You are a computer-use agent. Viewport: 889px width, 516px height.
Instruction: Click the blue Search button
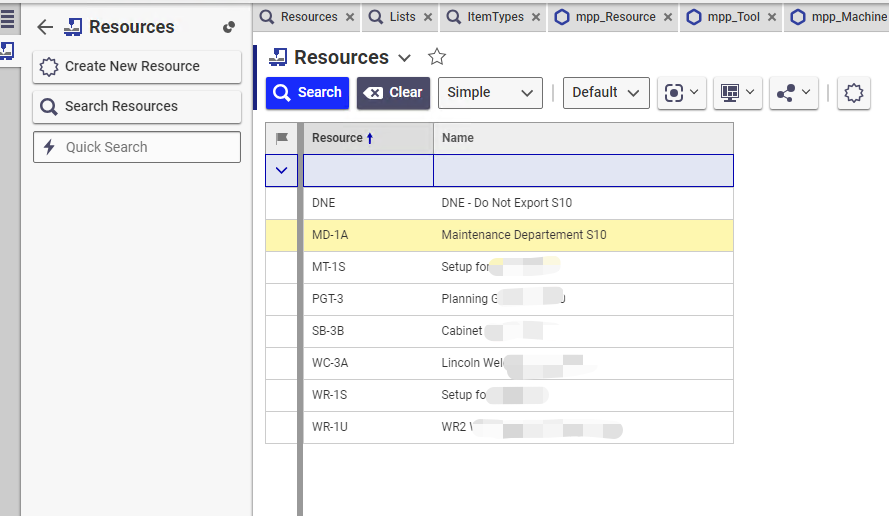(307, 93)
